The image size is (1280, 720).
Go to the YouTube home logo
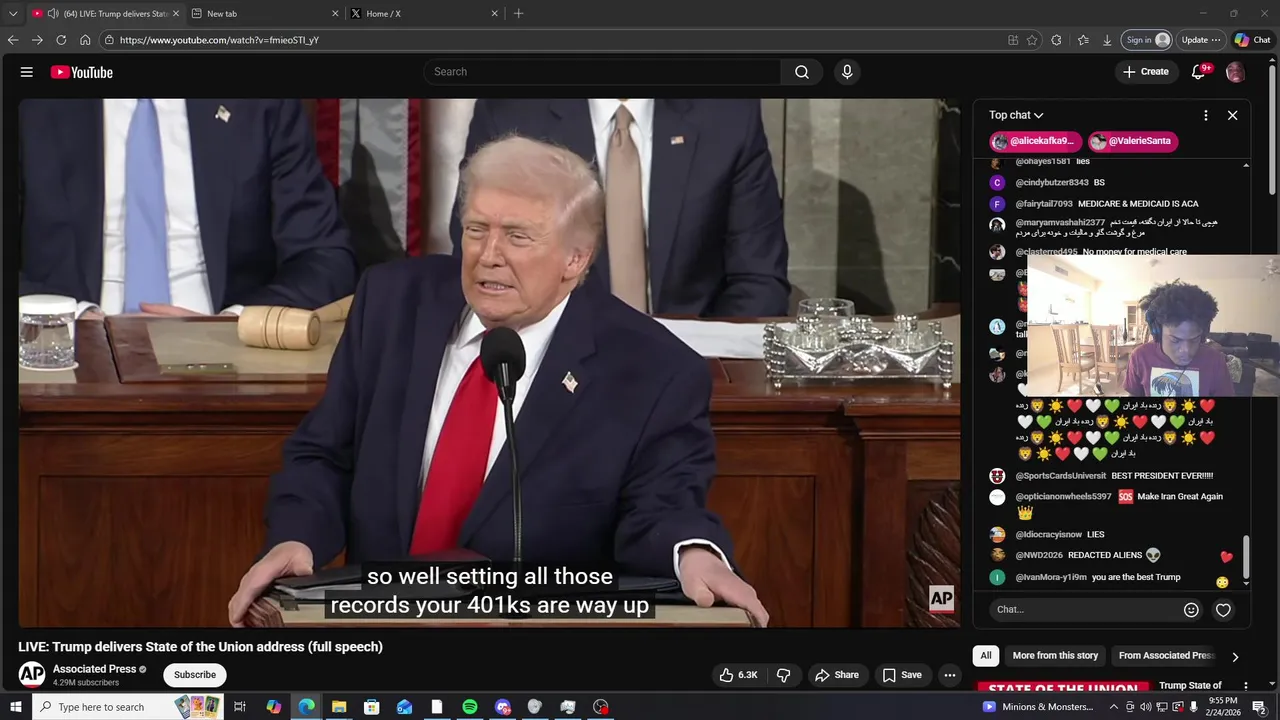point(82,72)
